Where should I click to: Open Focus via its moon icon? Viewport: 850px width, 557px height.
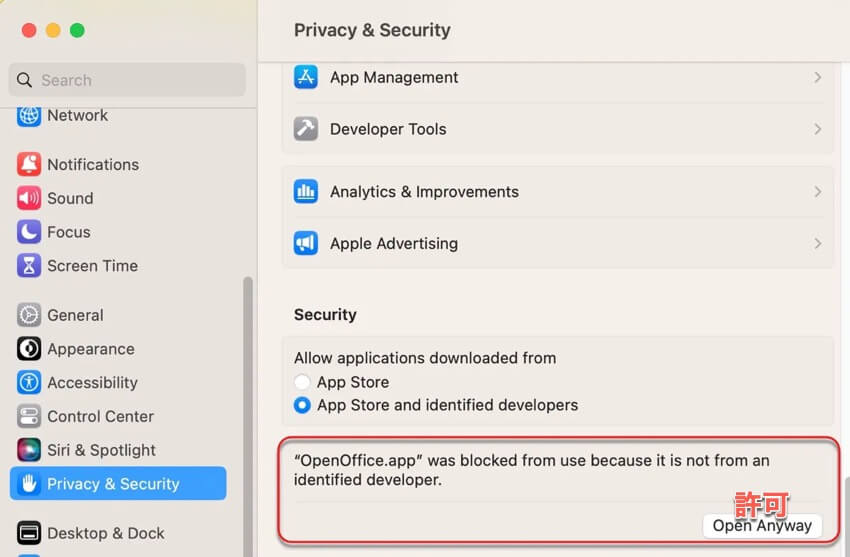(29, 232)
